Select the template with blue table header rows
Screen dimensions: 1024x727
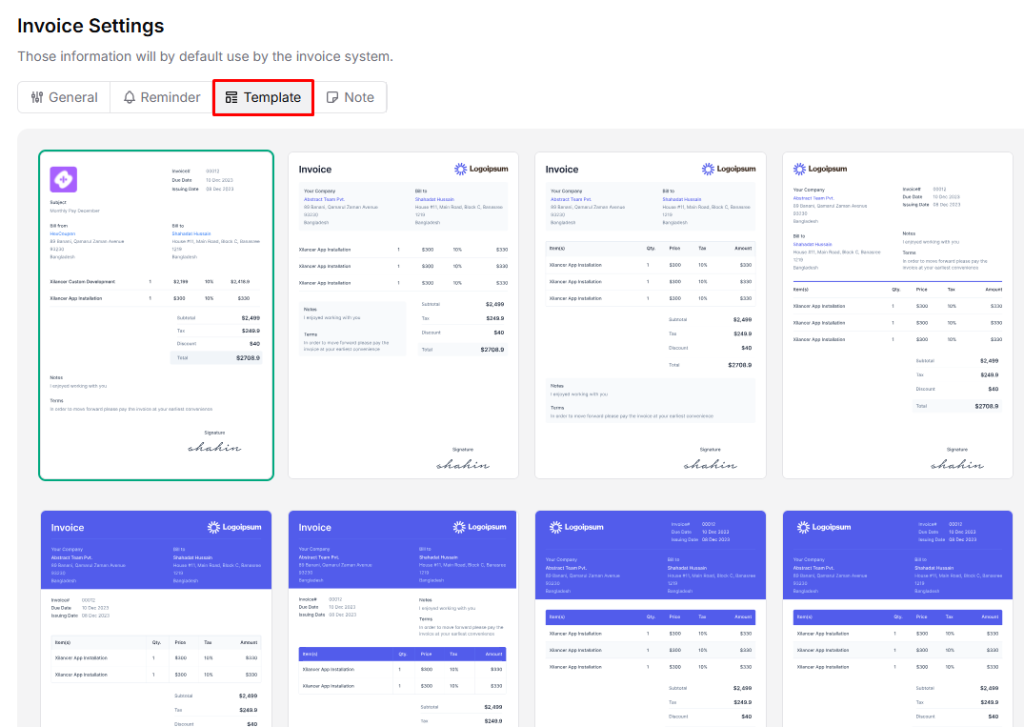coord(649,610)
